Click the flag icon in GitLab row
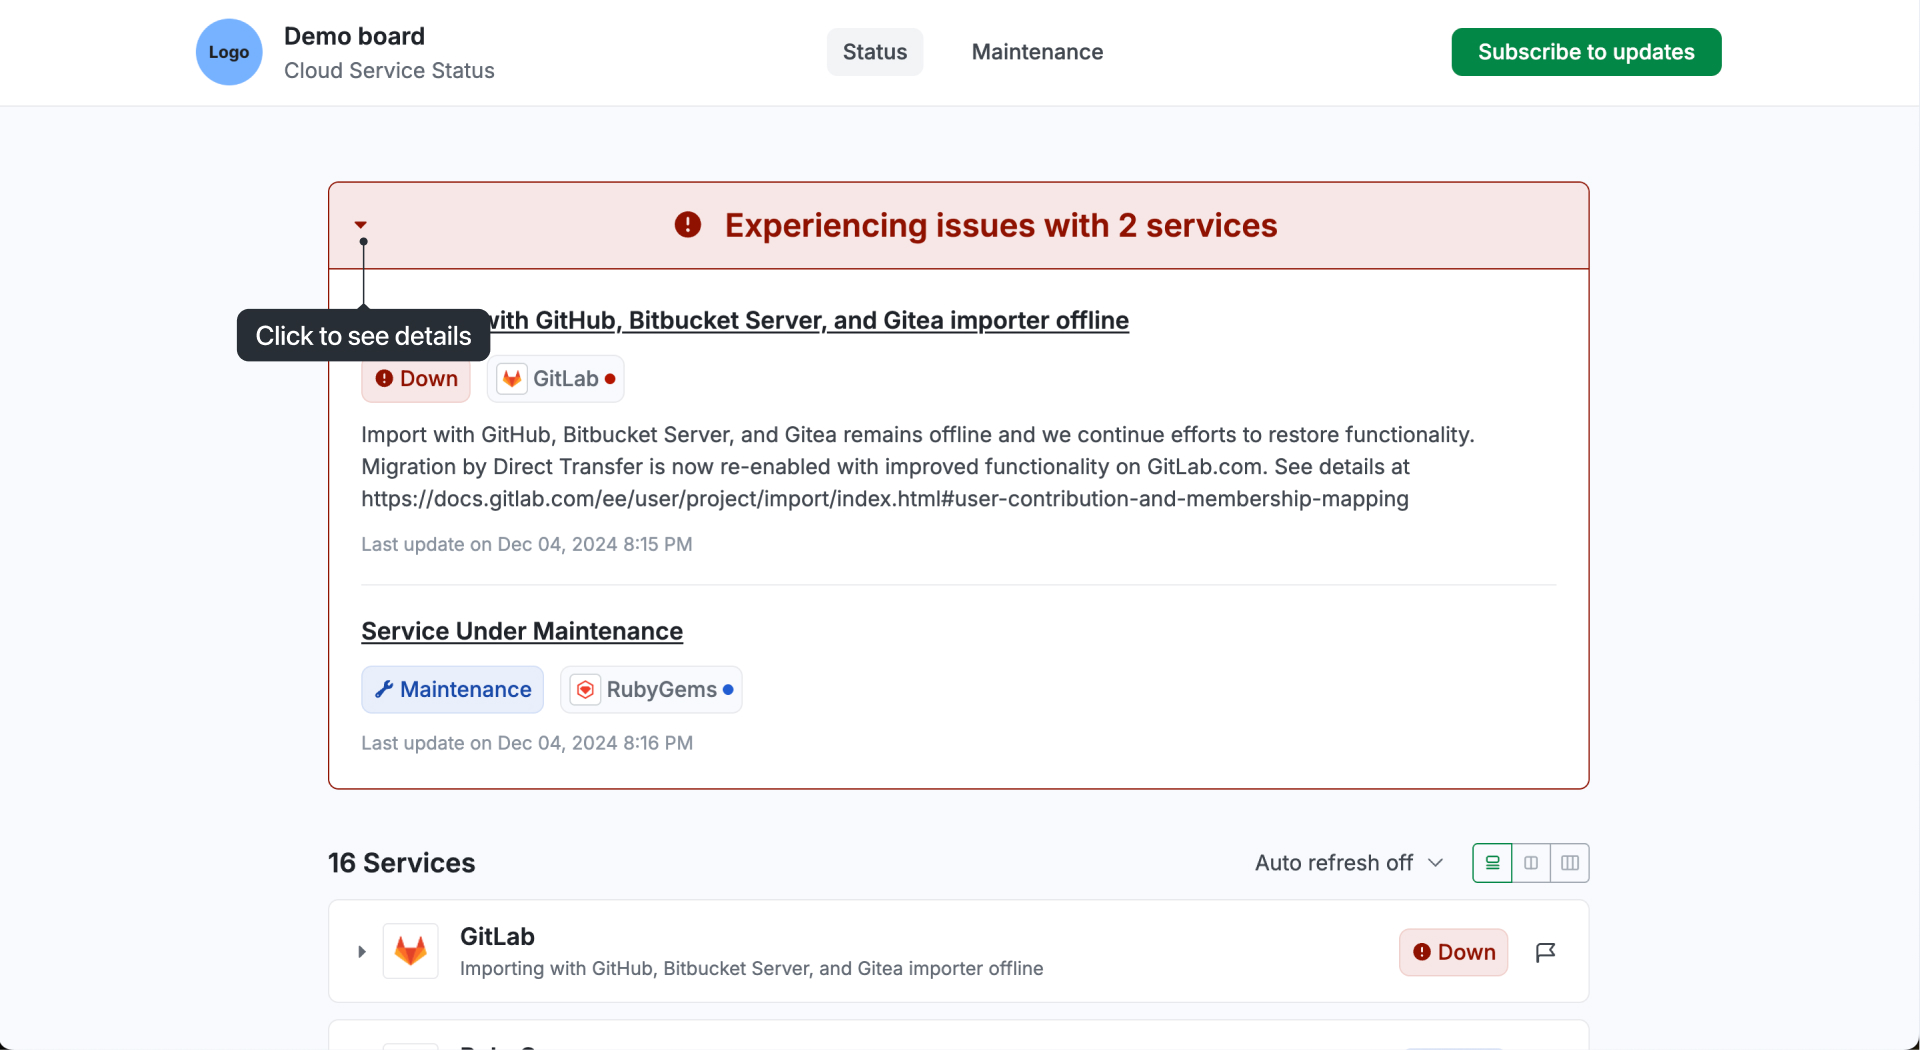 click(x=1545, y=952)
